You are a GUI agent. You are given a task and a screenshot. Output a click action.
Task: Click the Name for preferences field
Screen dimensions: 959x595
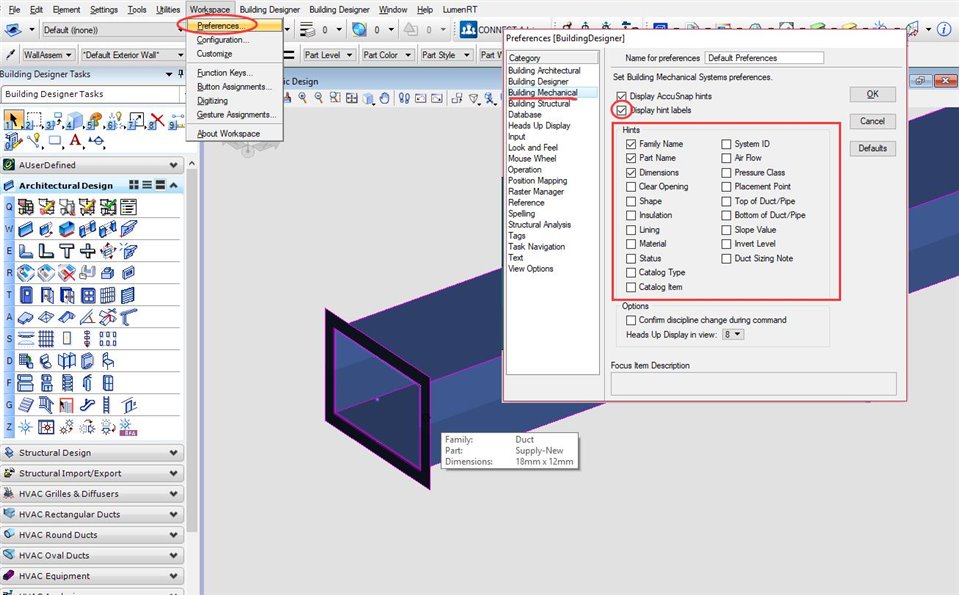pos(764,58)
